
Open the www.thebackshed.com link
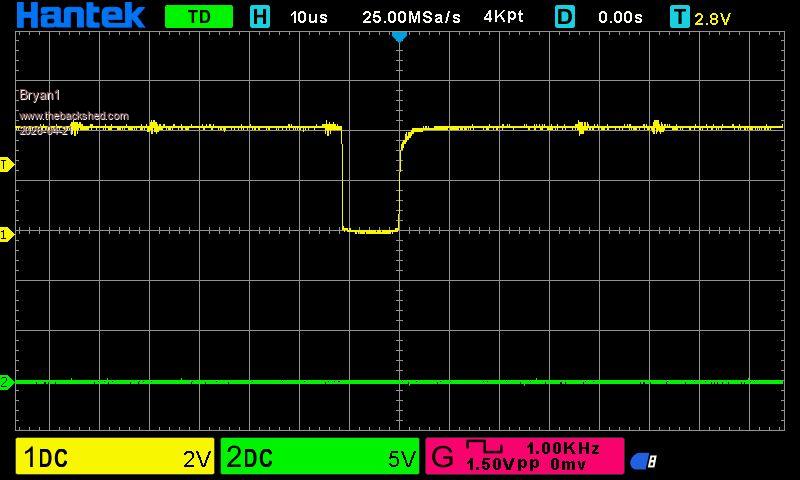pyautogui.click(x=74, y=116)
